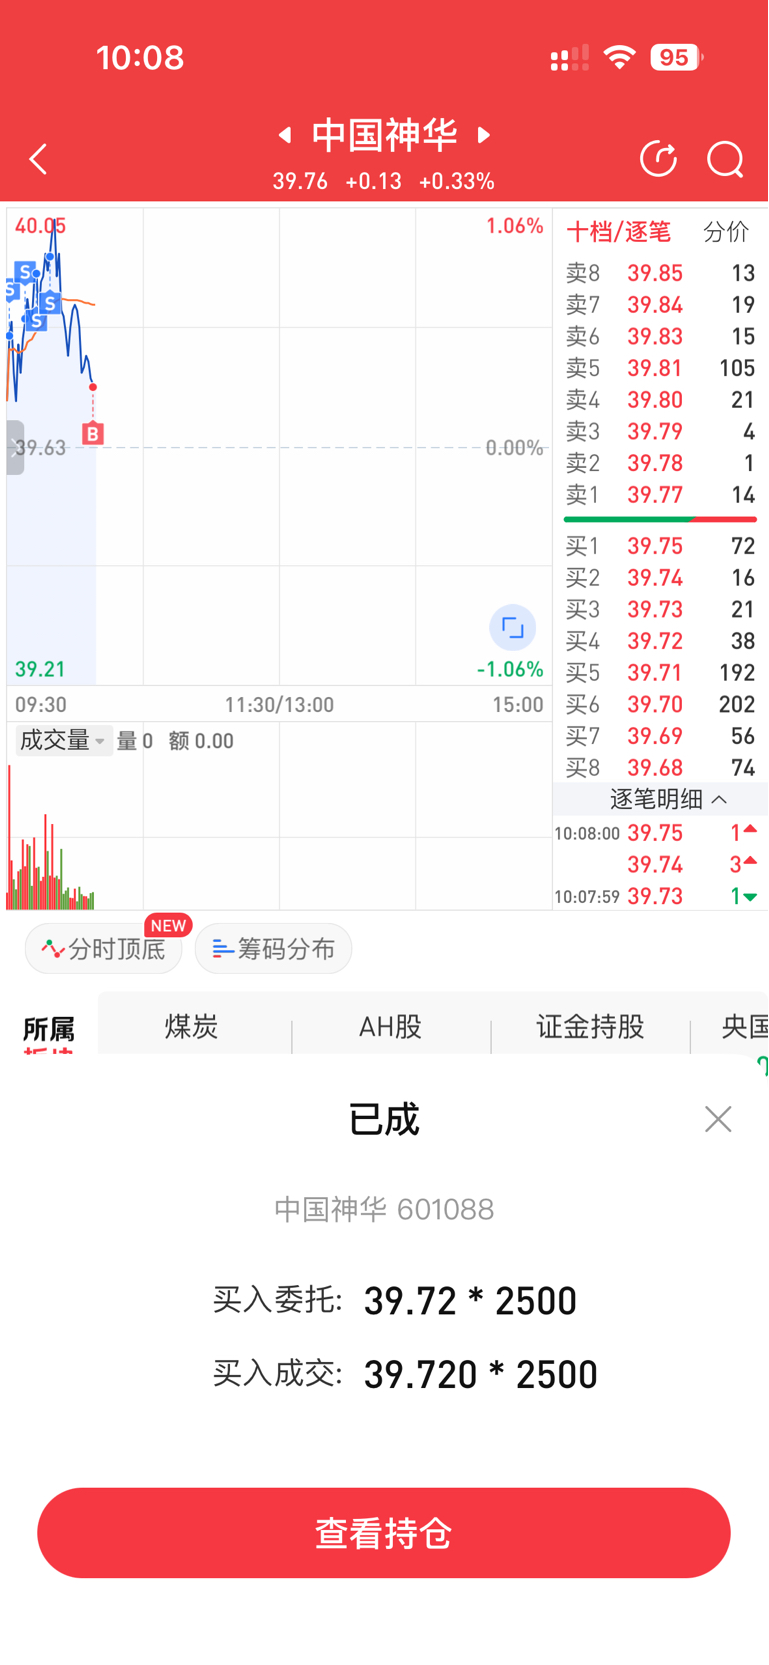Select 买7 price 39.69 row
This screenshot has height=1665, width=769.
[x=660, y=736]
